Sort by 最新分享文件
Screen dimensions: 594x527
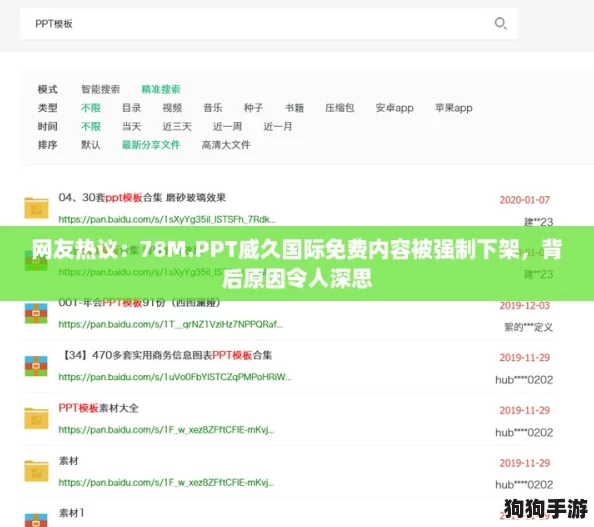[151, 145]
